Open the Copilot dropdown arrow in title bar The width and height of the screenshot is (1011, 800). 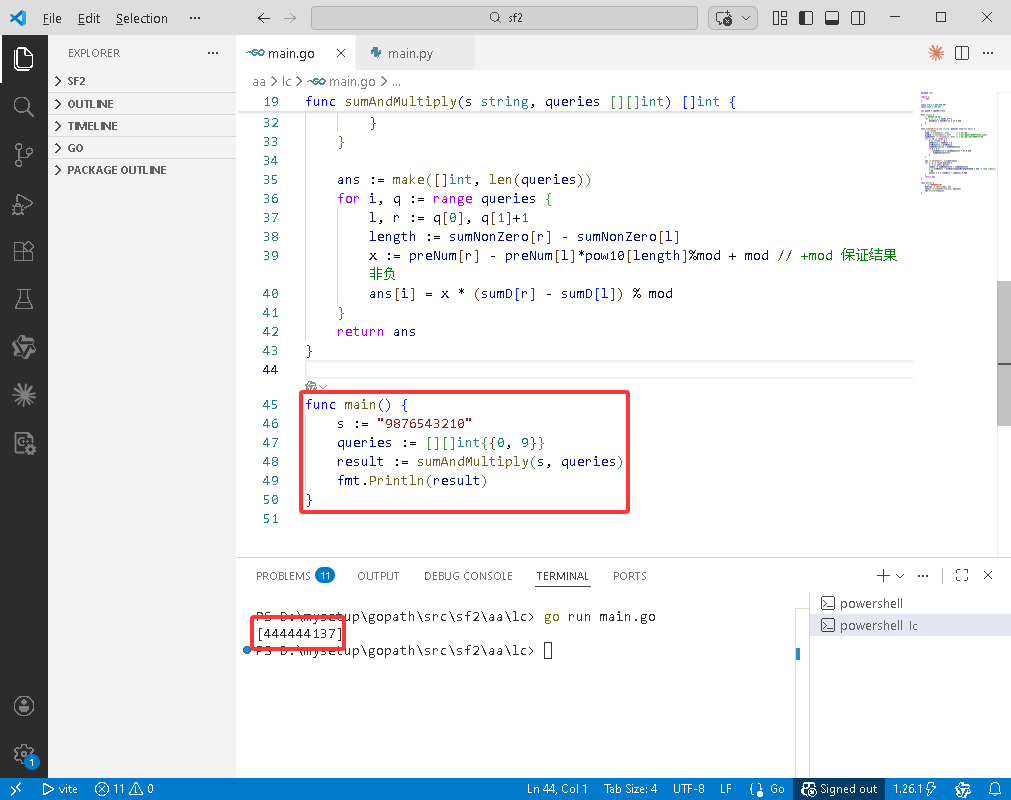point(746,18)
